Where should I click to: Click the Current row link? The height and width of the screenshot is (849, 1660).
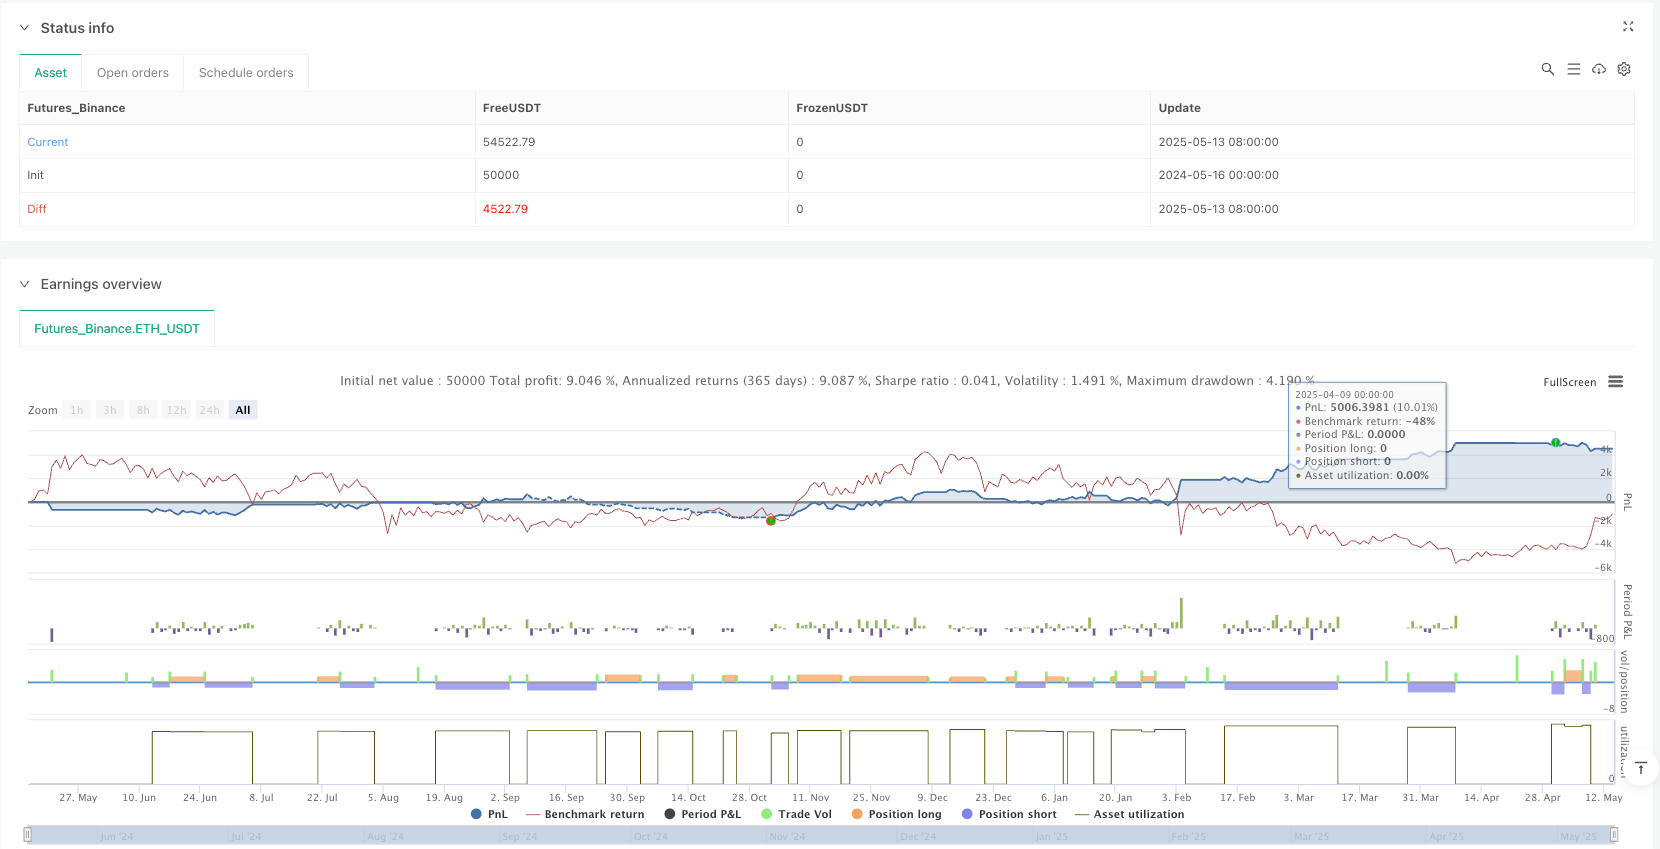coord(48,142)
